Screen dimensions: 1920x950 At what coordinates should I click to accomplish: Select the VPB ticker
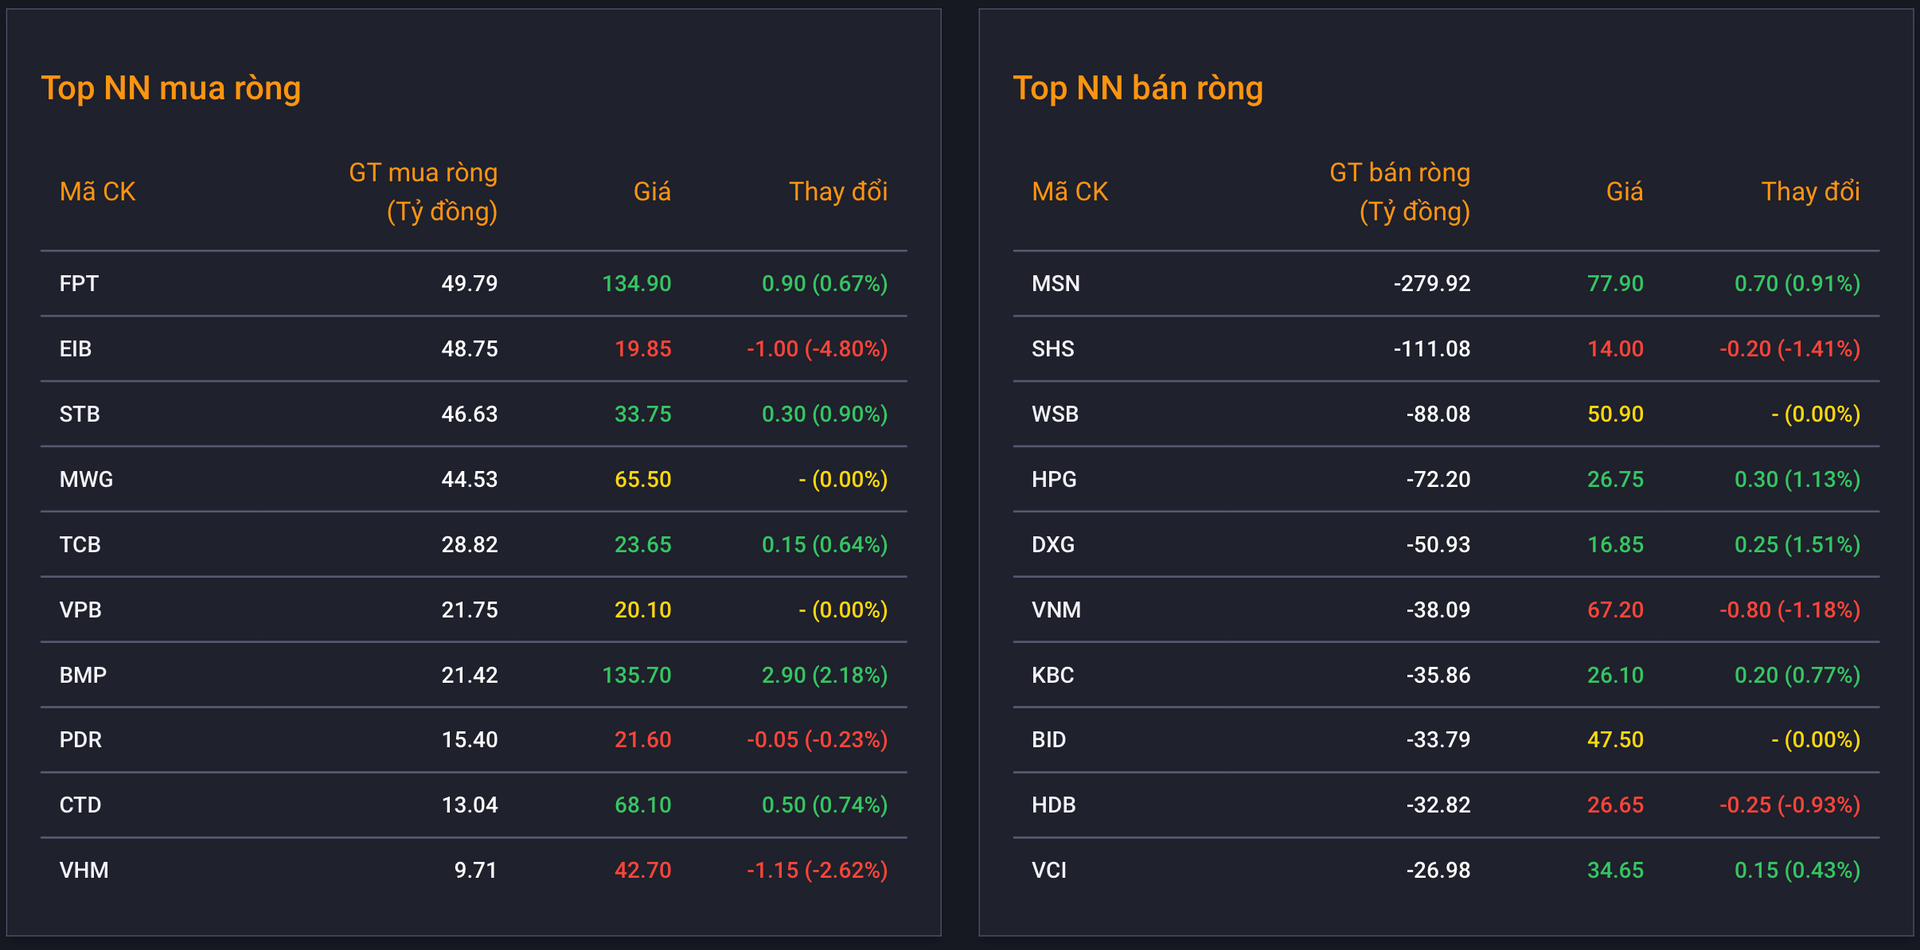click(x=80, y=610)
